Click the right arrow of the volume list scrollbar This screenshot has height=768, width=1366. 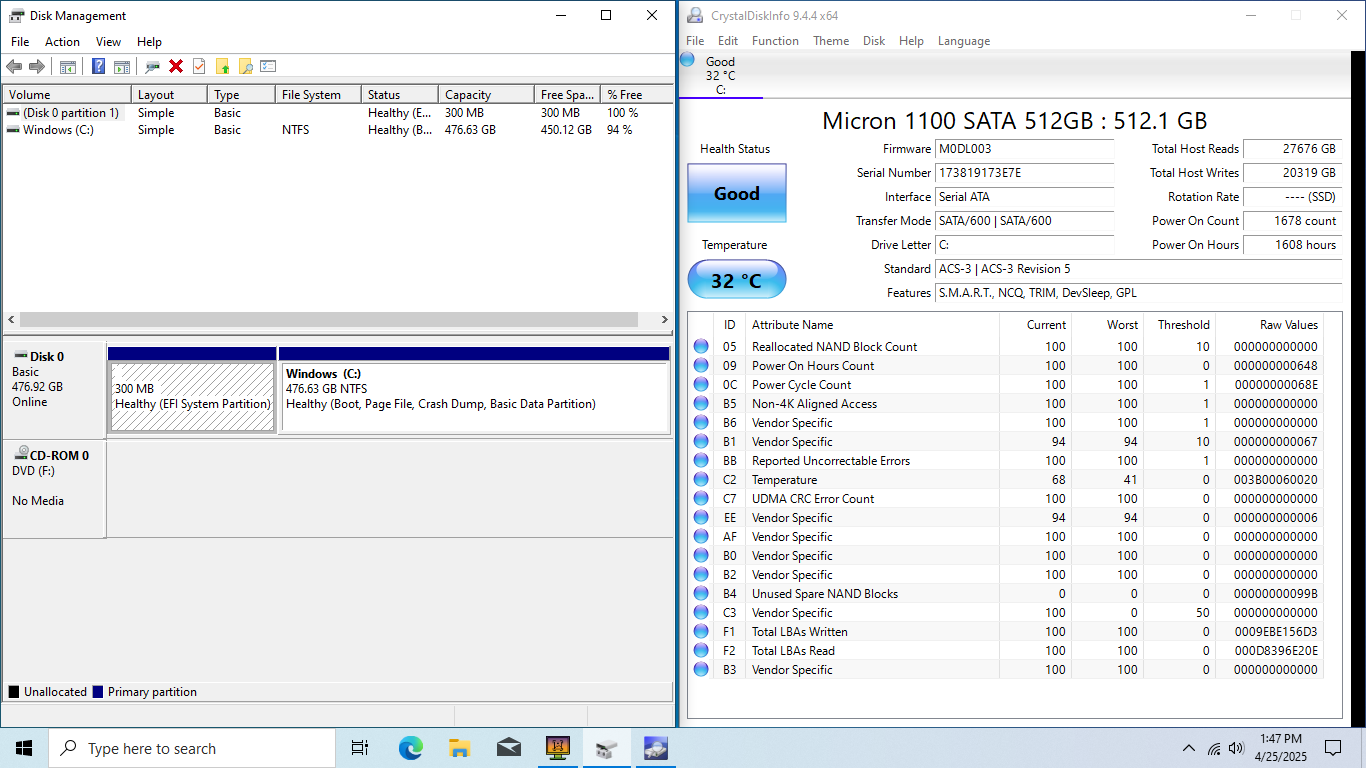[666, 320]
